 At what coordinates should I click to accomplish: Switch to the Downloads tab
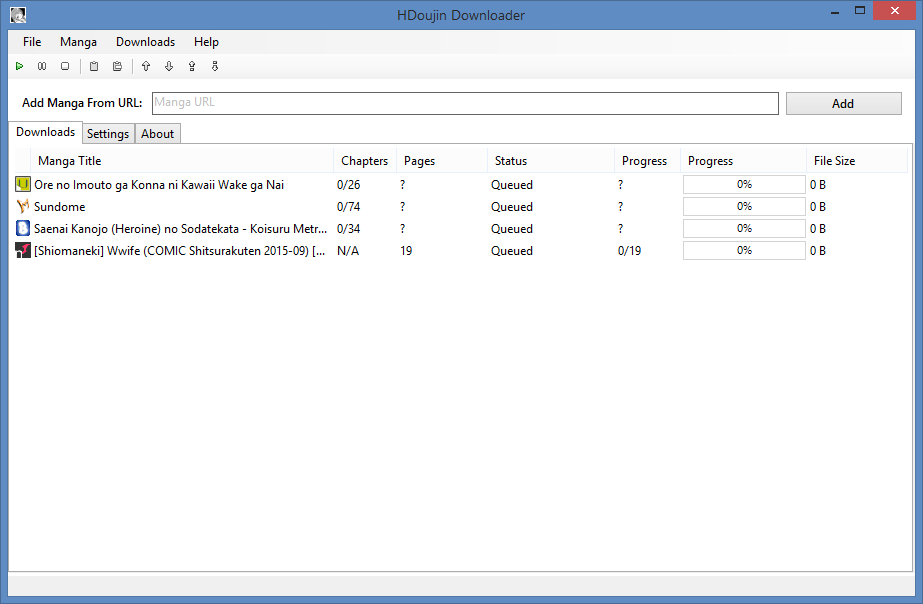[45, 132]
